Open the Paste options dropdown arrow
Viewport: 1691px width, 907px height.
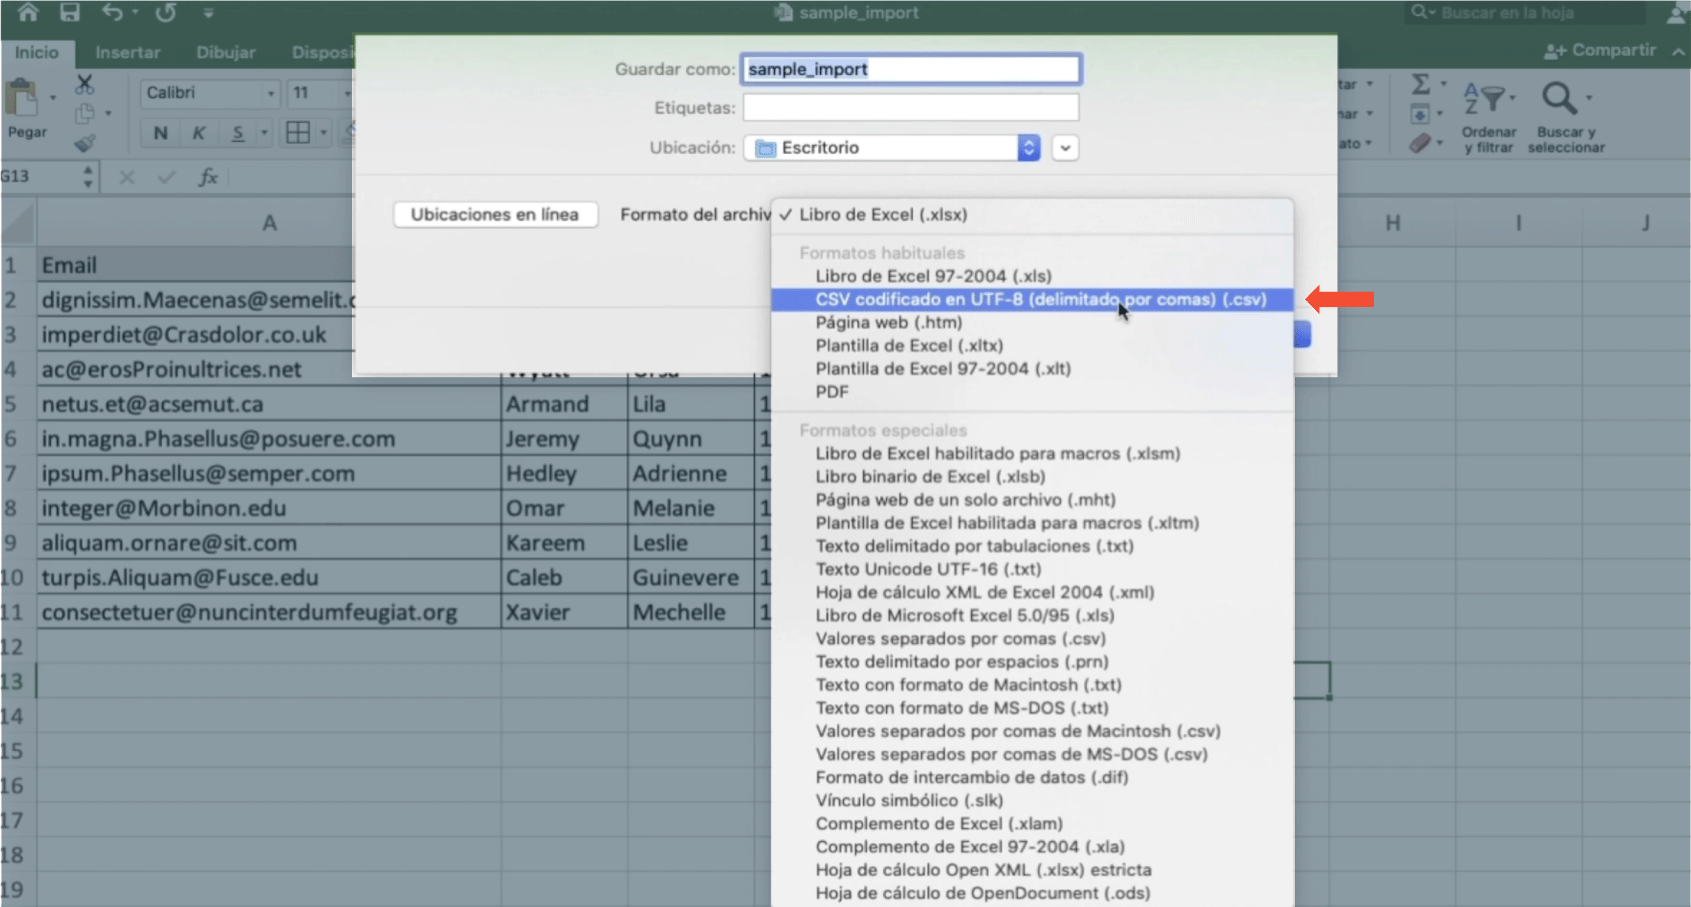coord(52,98)
